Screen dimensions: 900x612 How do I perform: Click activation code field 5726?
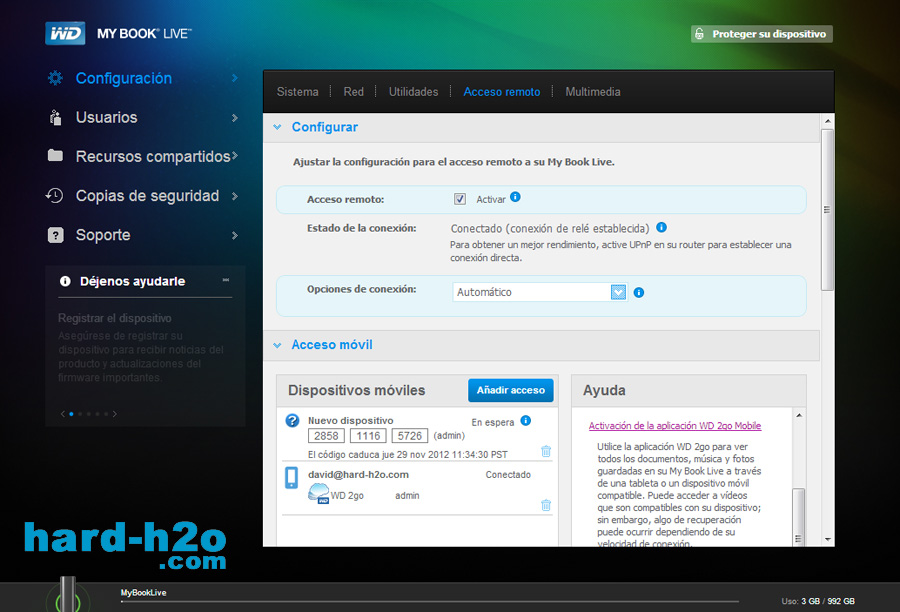[x=410, y=436]
